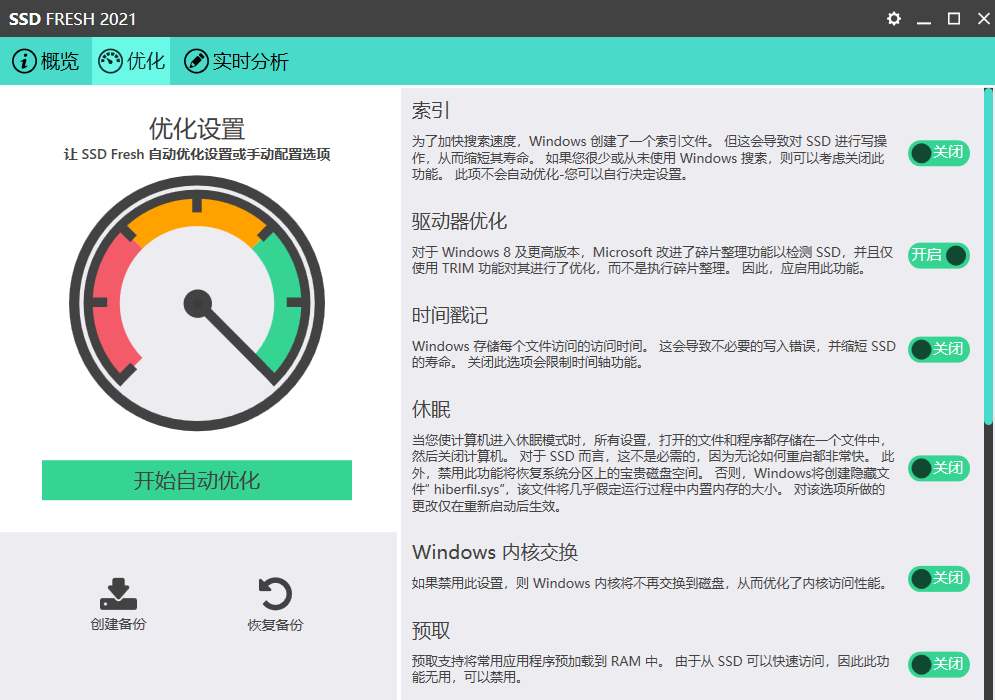Screen dimensions: 995x700
Task: Click the 驱动器优化 section heading
Action: click(459, 221)
